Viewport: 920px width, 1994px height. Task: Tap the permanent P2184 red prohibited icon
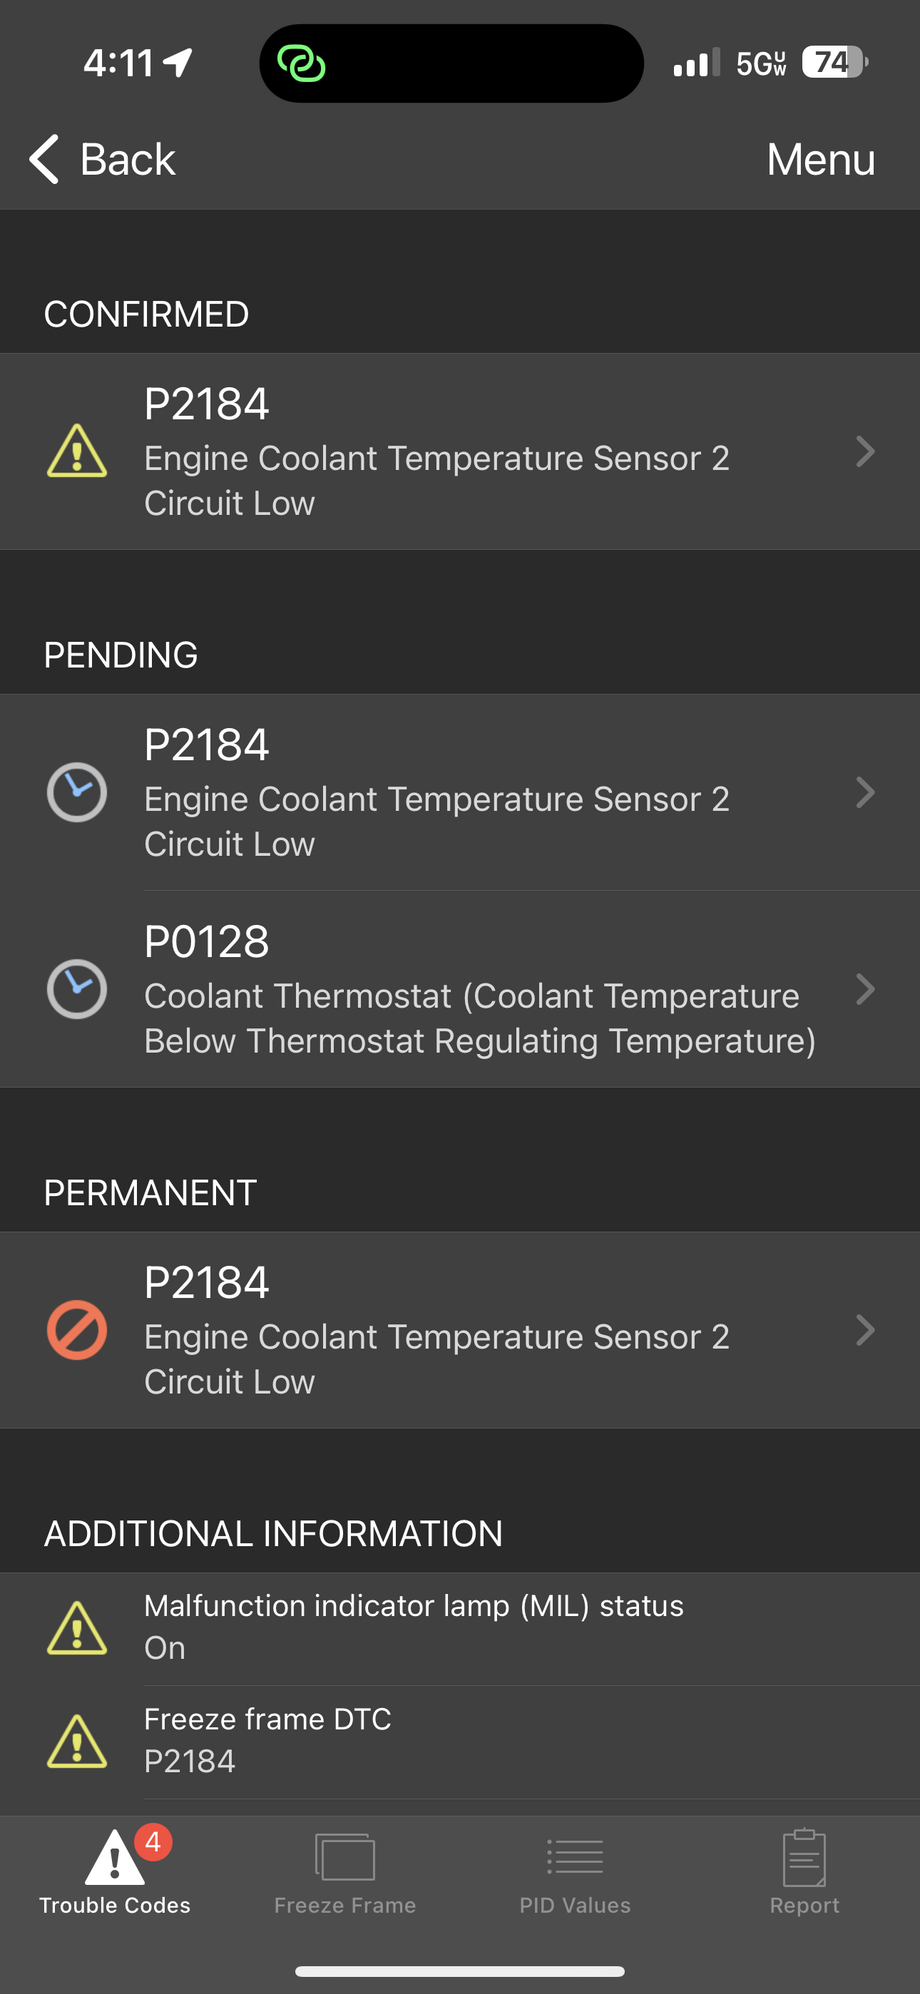[x=77, y=1330]
